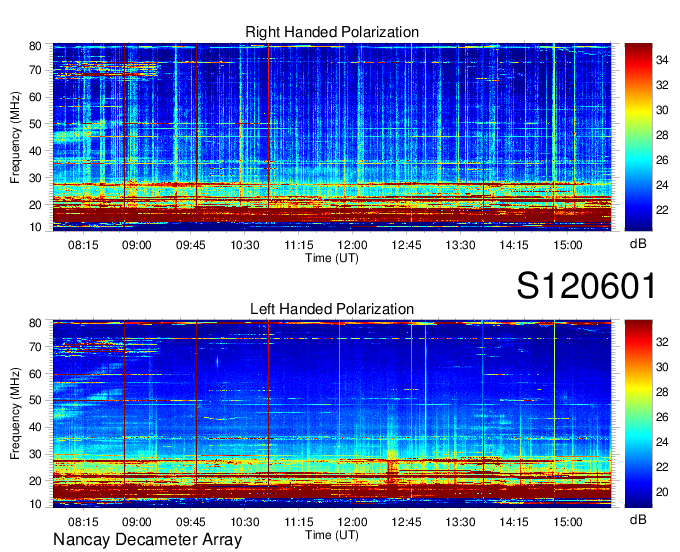Click the 70 MHz tick on left-handed plot

point(35,347)
